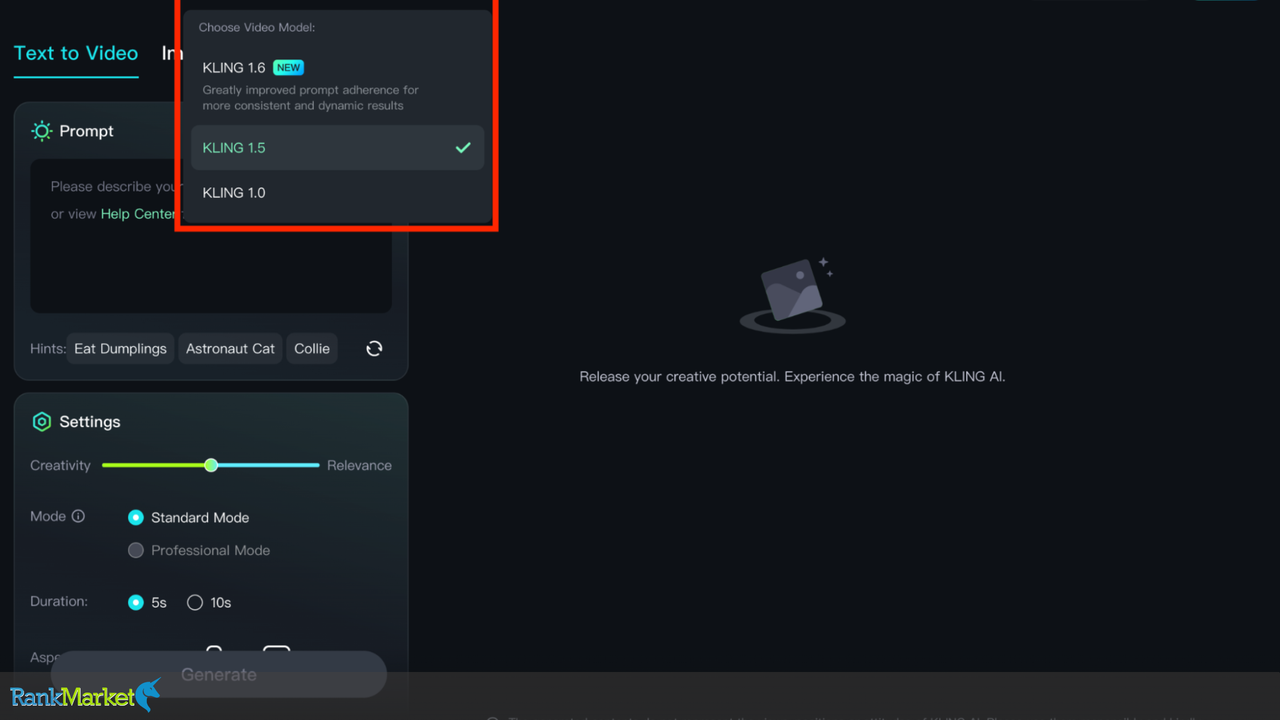Use the Astronaut Cat hint
Viewport: 1280px width, 720px height.
[x=230, y=348]
